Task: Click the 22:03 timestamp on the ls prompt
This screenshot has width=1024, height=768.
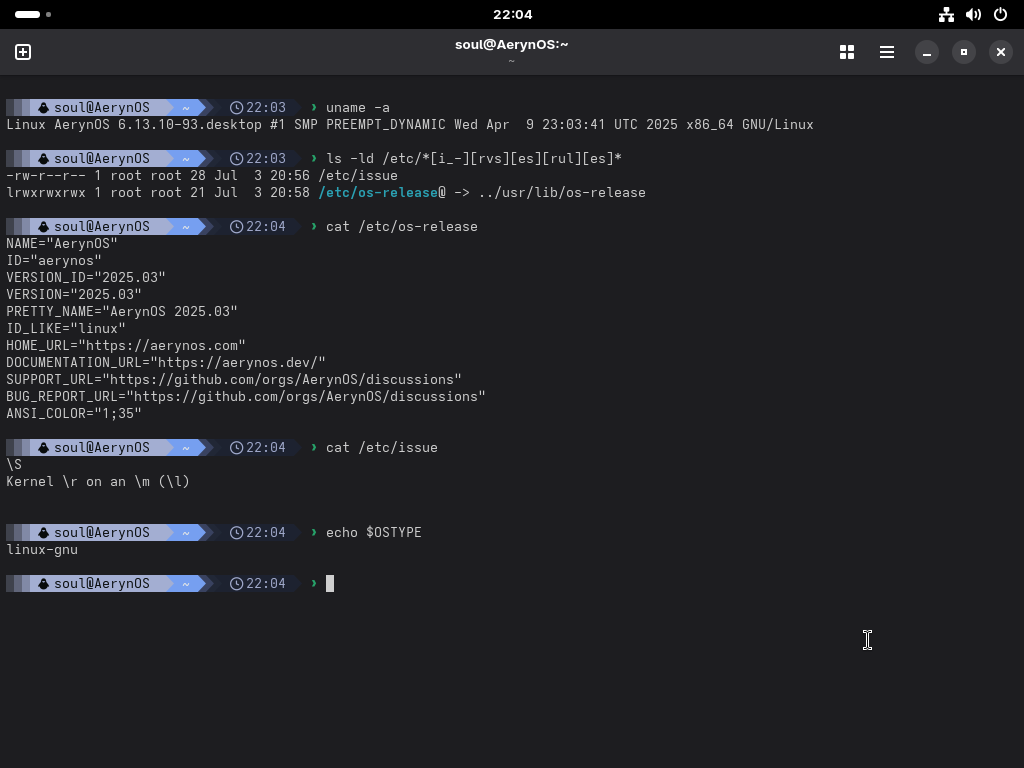Action: [x=266, y=159]
